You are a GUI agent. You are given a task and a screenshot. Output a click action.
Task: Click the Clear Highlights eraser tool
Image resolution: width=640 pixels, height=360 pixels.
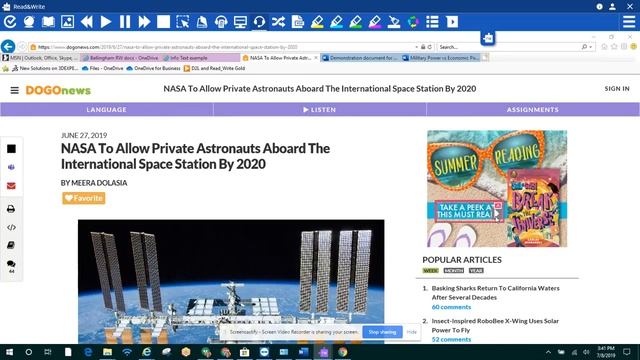(x=394, y=22)
